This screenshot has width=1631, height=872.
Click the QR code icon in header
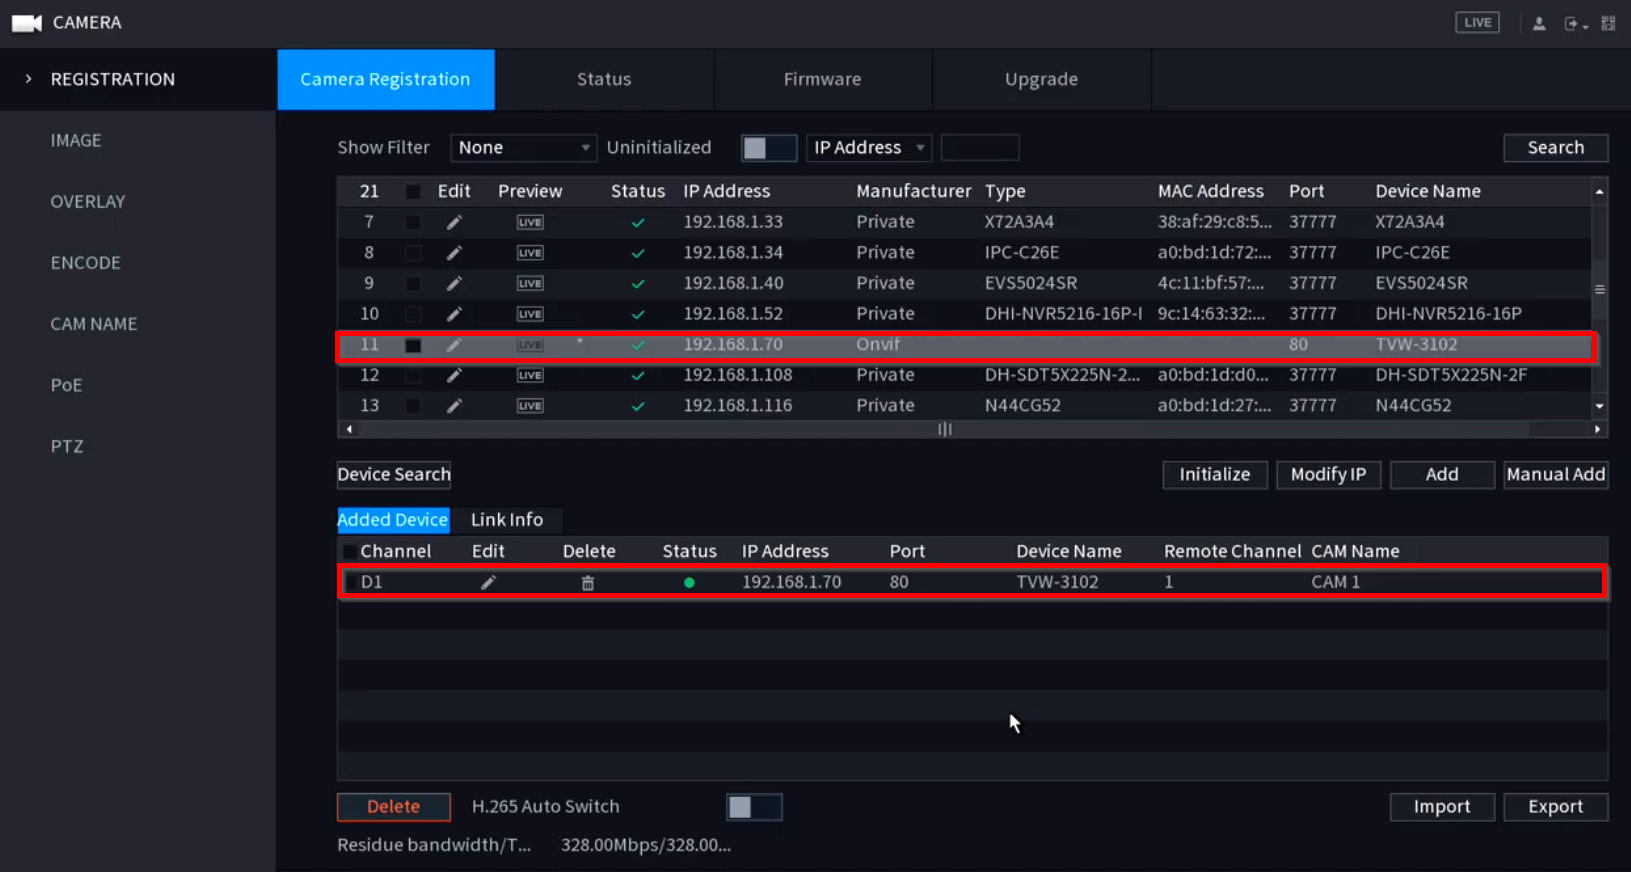click(1608, 23)
